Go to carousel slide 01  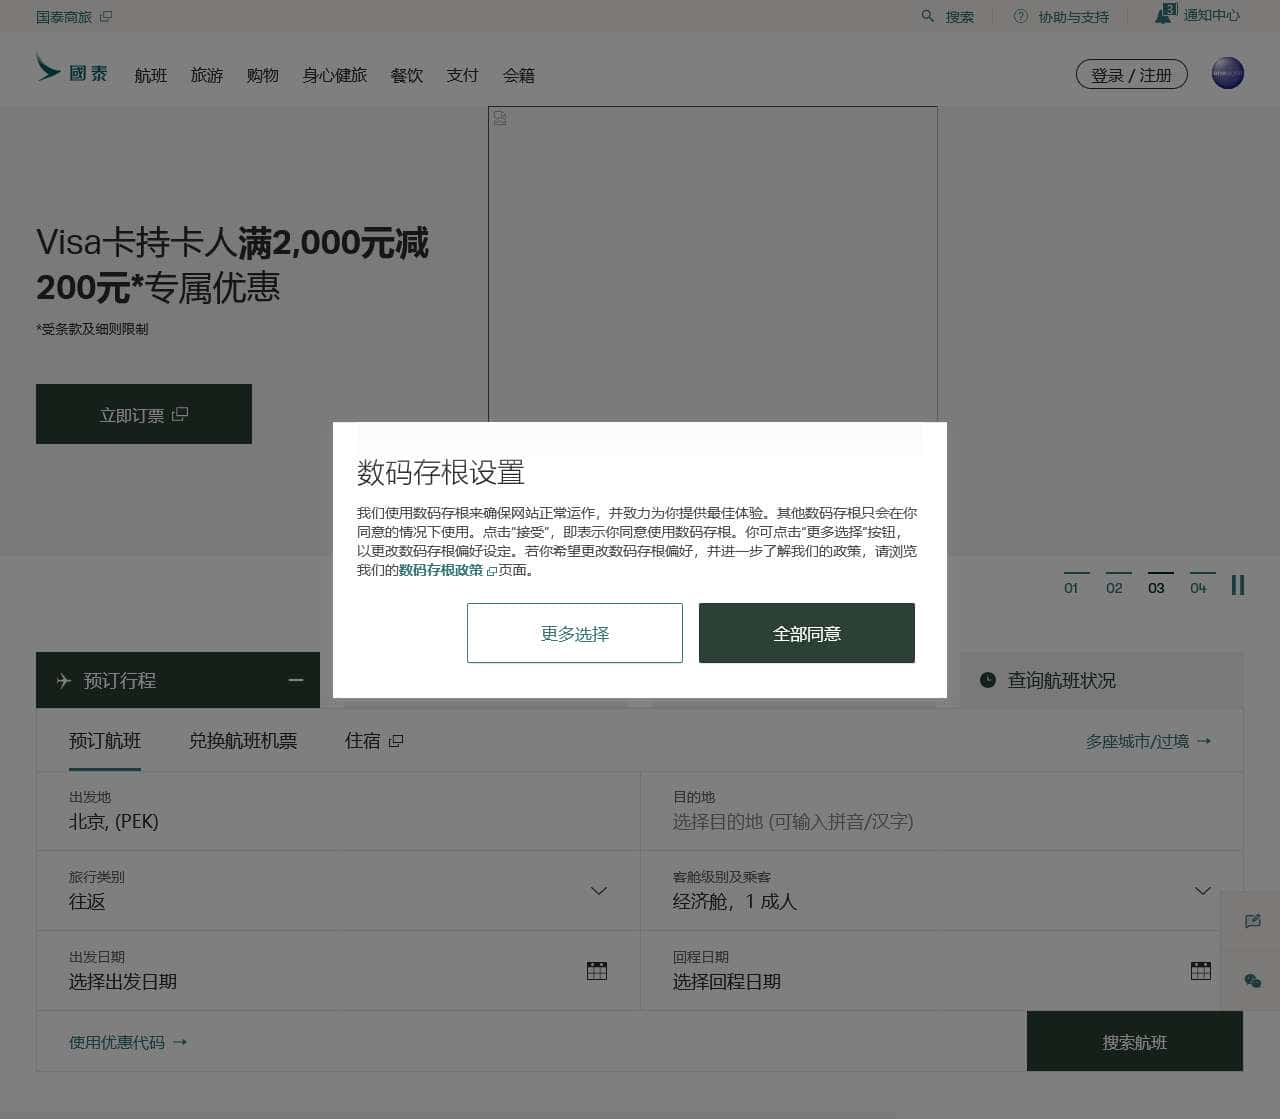coord(1071,584)
